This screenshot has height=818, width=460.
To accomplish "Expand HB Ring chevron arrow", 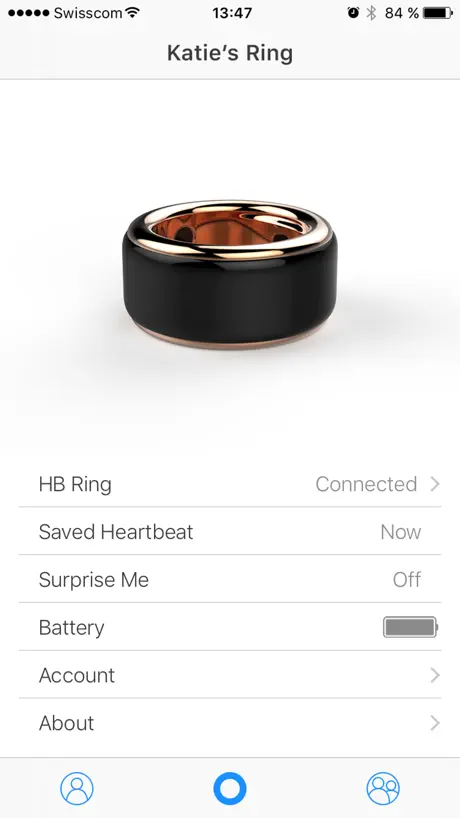I will click(x=435, y=484).
